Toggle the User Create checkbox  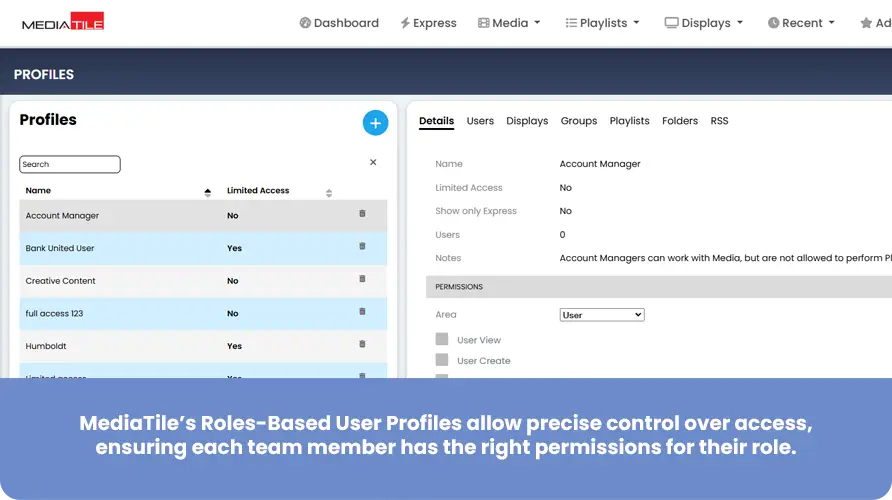coord(442,360)
